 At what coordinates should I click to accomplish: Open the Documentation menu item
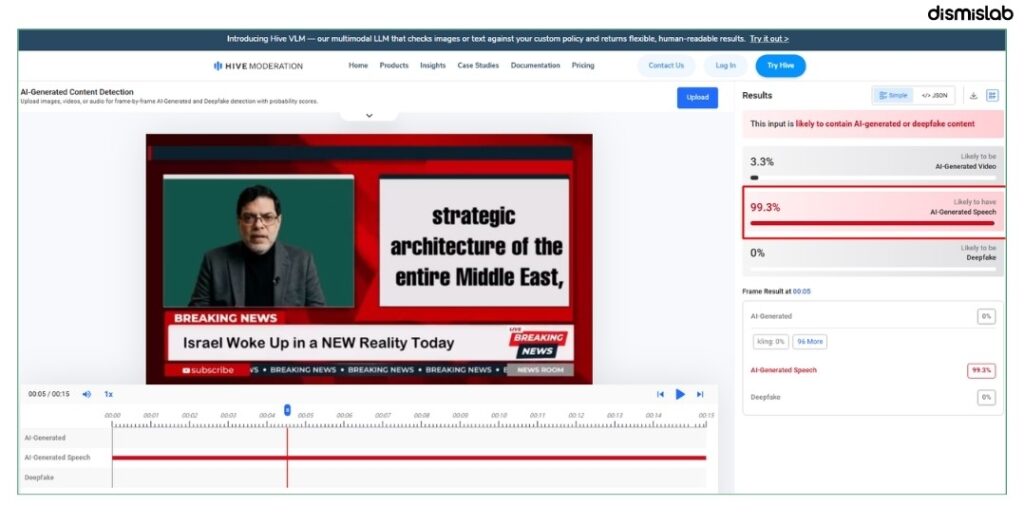[536, 65]
